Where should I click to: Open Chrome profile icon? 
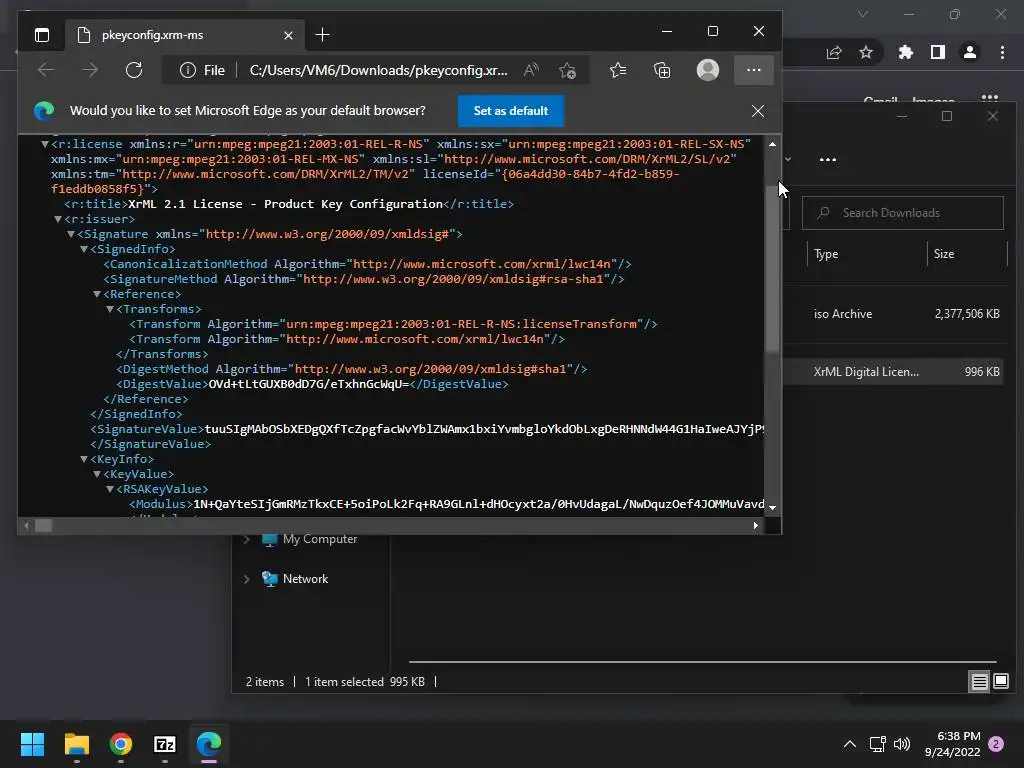(x=970, y=53)
